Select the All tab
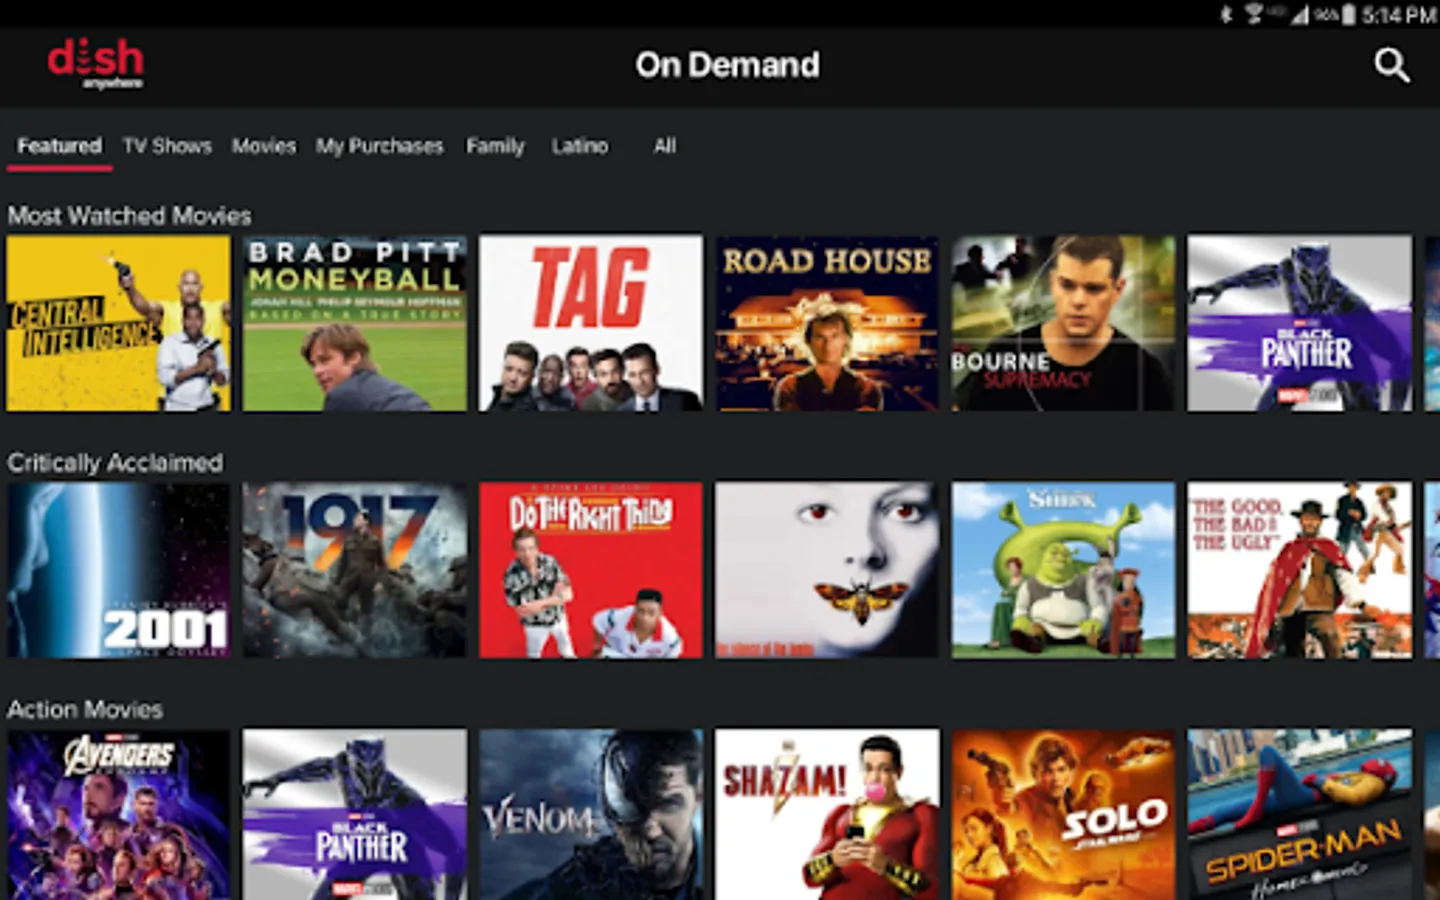Screen dimensions: 1440x900 click(665, 146)
